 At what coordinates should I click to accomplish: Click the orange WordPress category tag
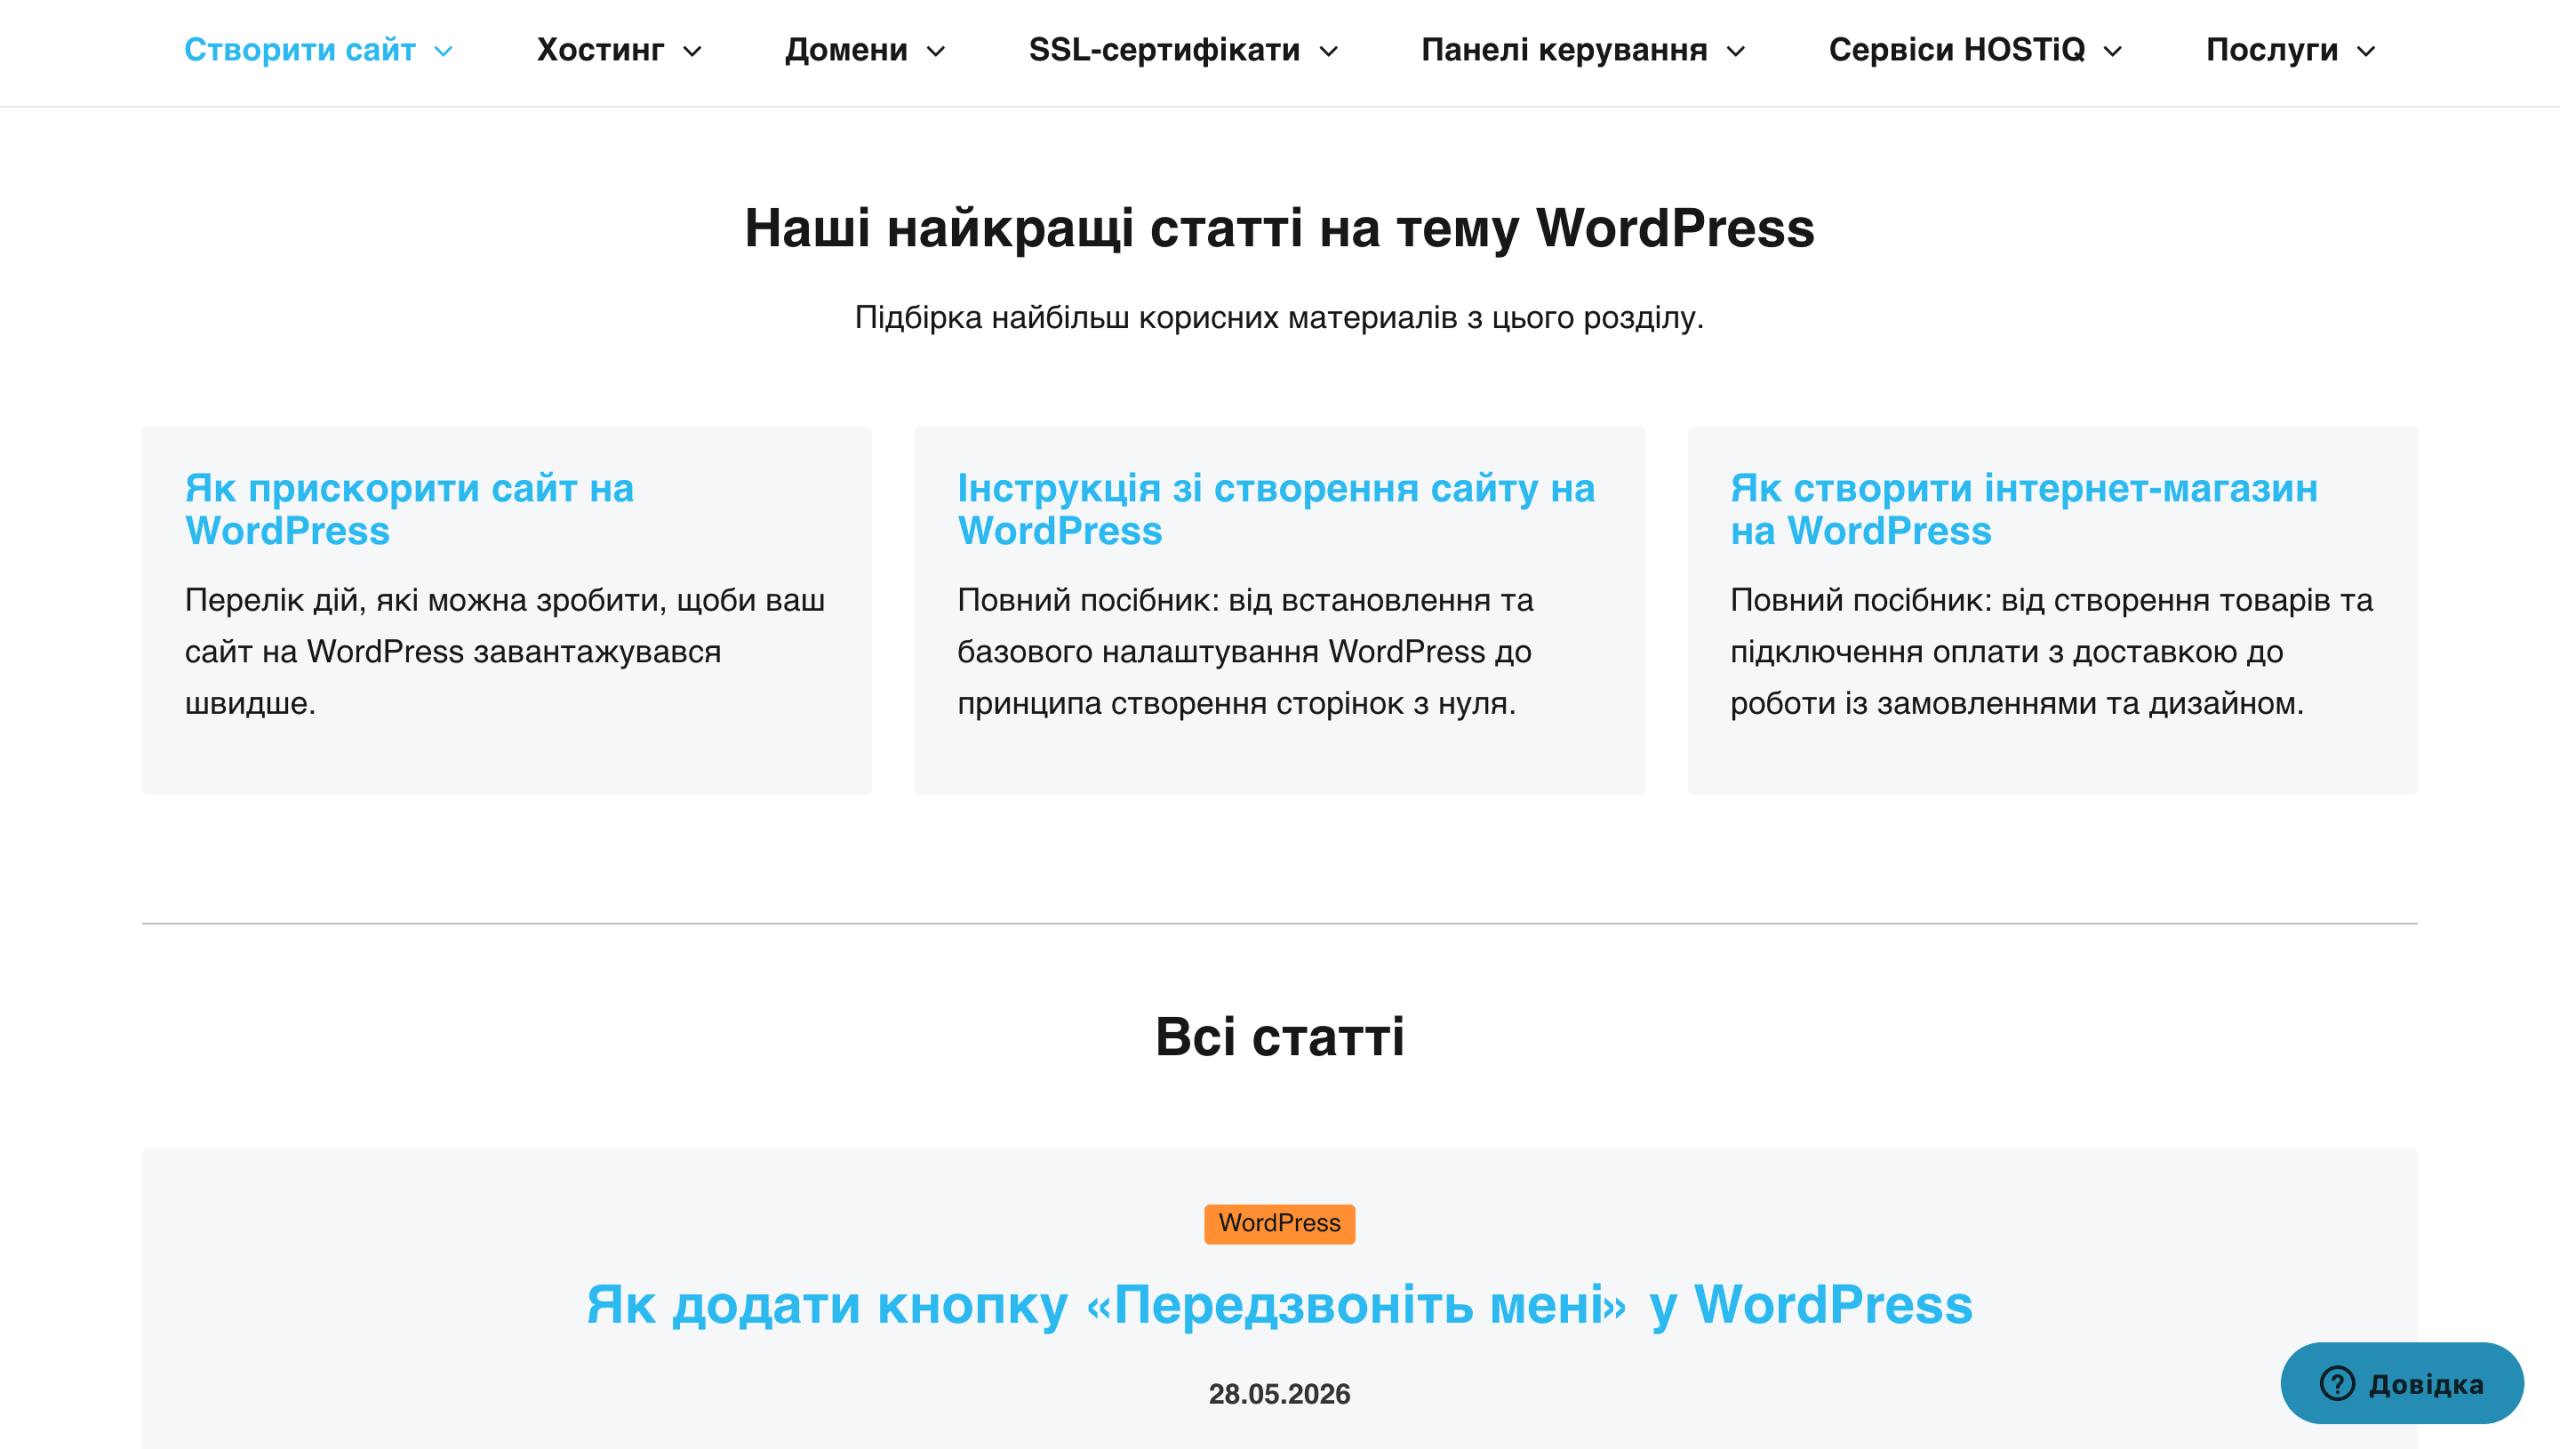1279,1223
